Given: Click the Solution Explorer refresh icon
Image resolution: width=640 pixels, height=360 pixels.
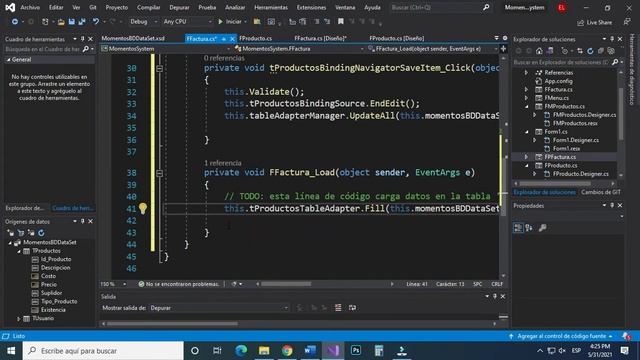Looking at the screenshot, I should [590, 51].
